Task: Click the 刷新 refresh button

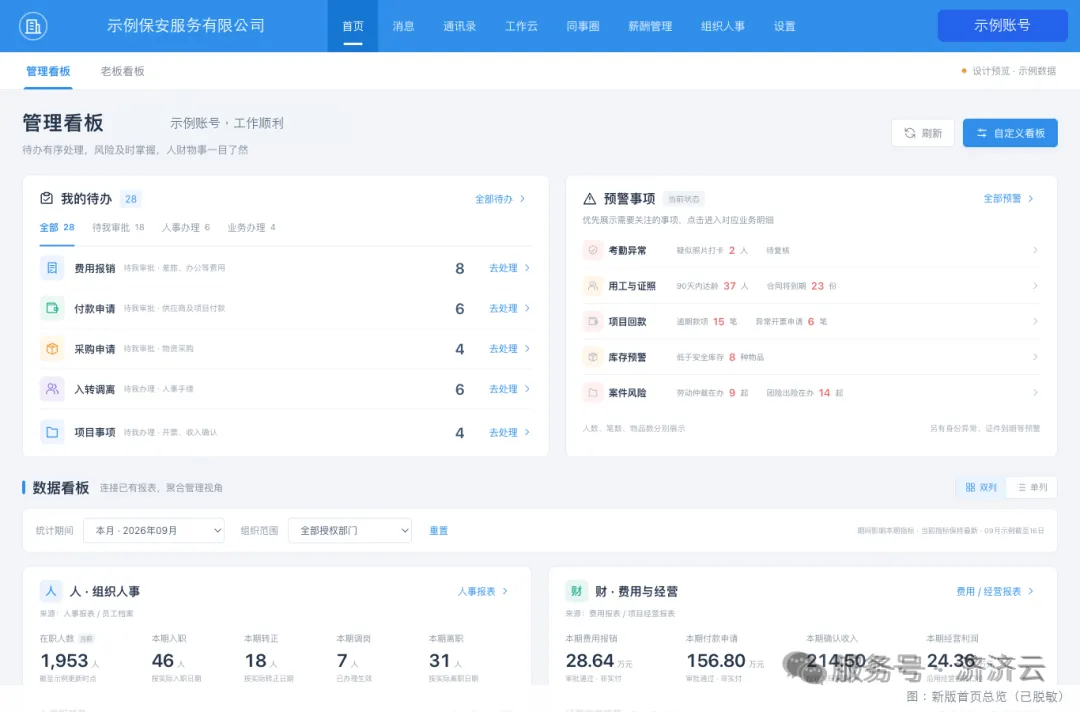Action: point(922,133)
